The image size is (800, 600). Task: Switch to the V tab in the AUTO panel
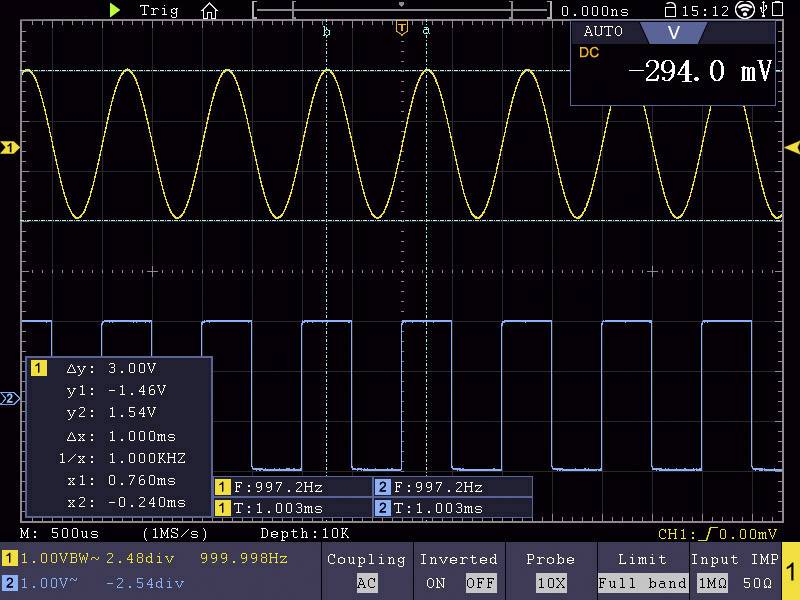[673, 32]
